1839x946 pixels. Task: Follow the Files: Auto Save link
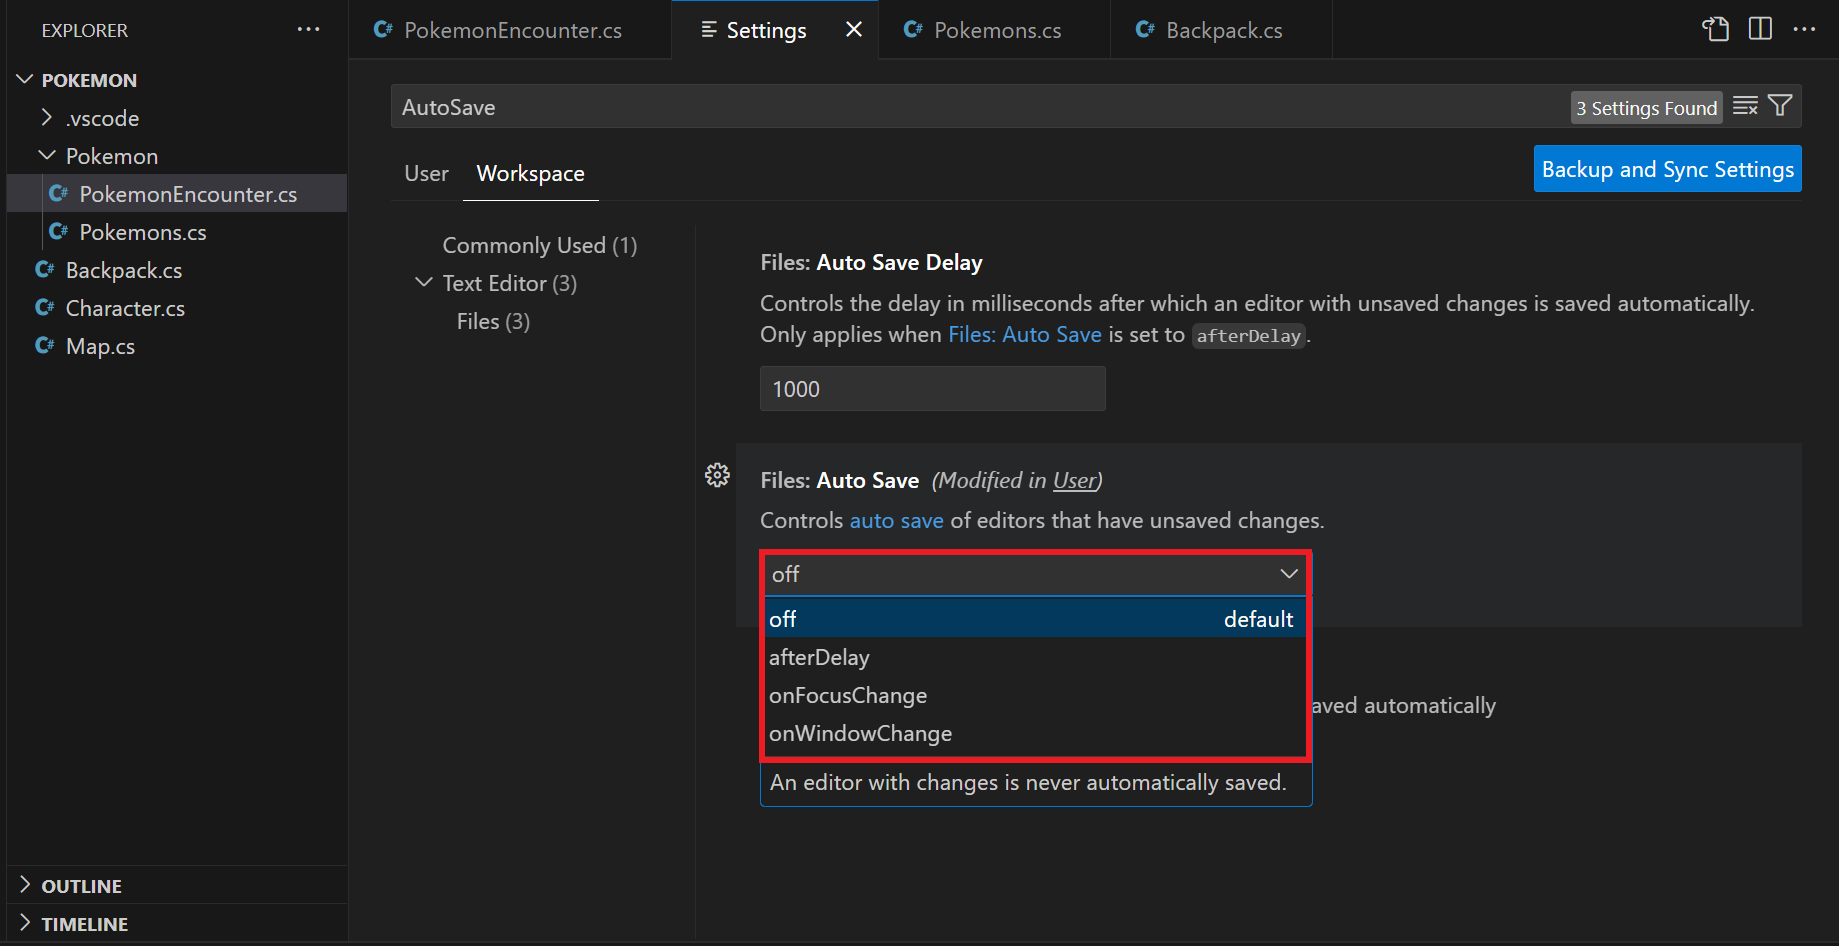pos(1025,334)
